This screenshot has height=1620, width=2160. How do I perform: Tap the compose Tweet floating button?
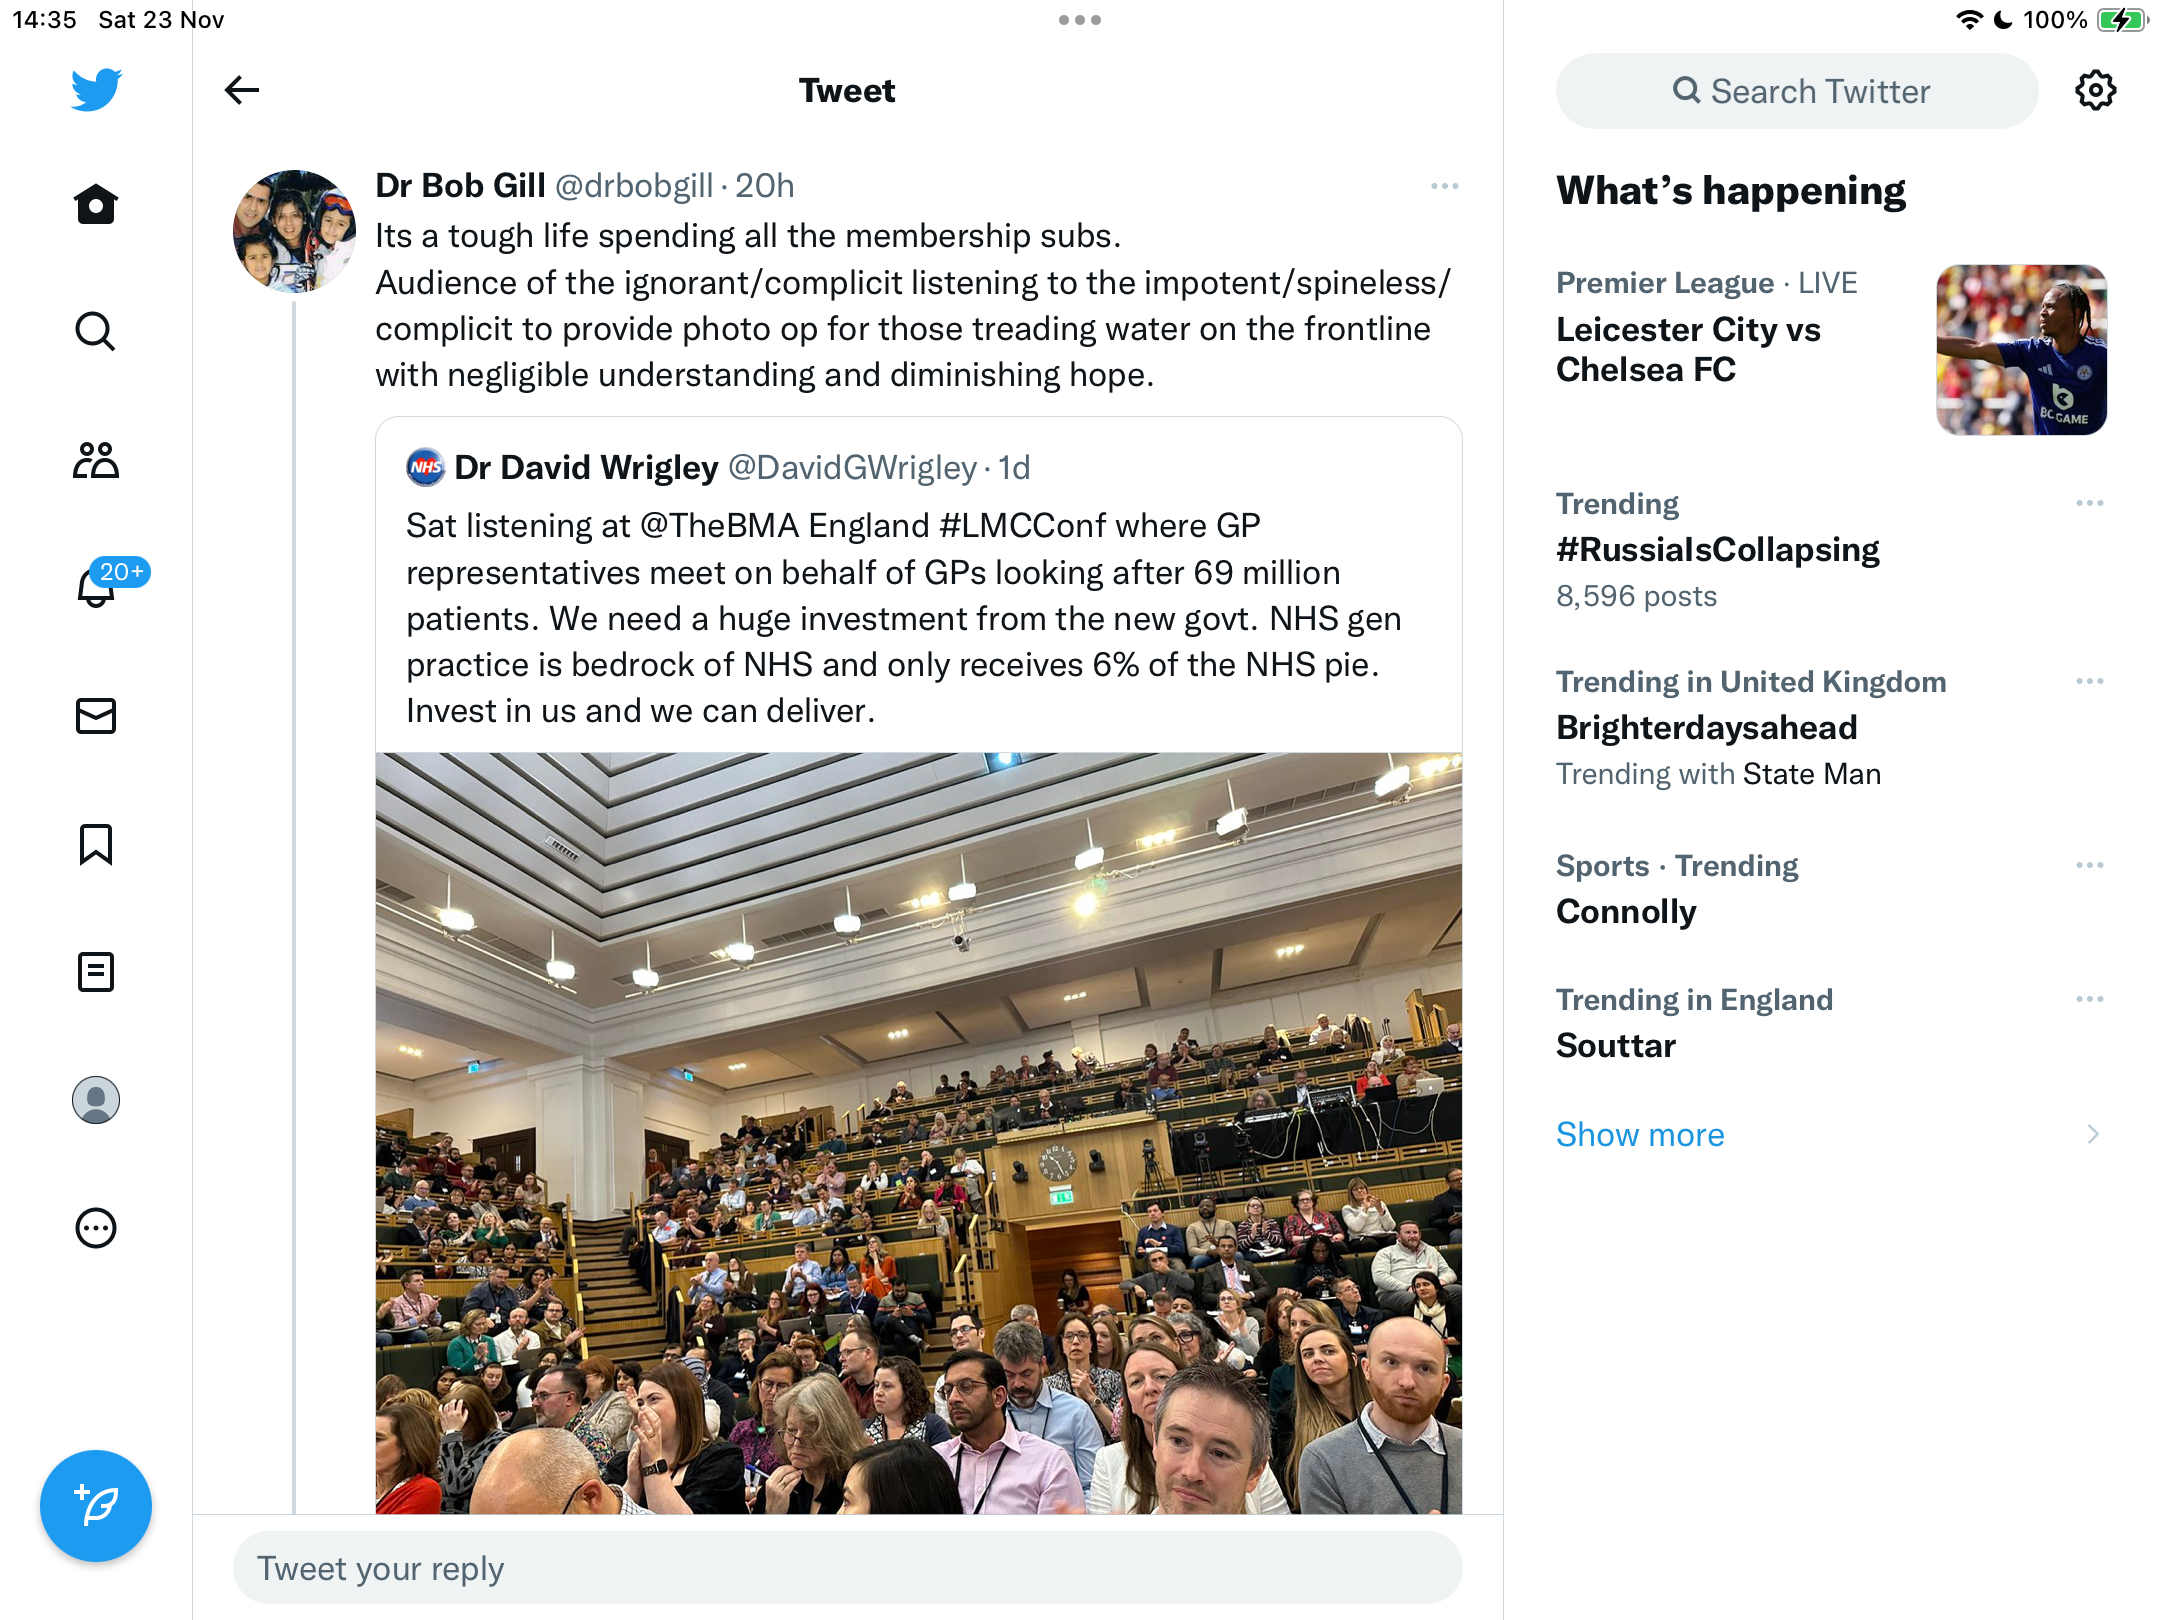tap(96, 1506)
